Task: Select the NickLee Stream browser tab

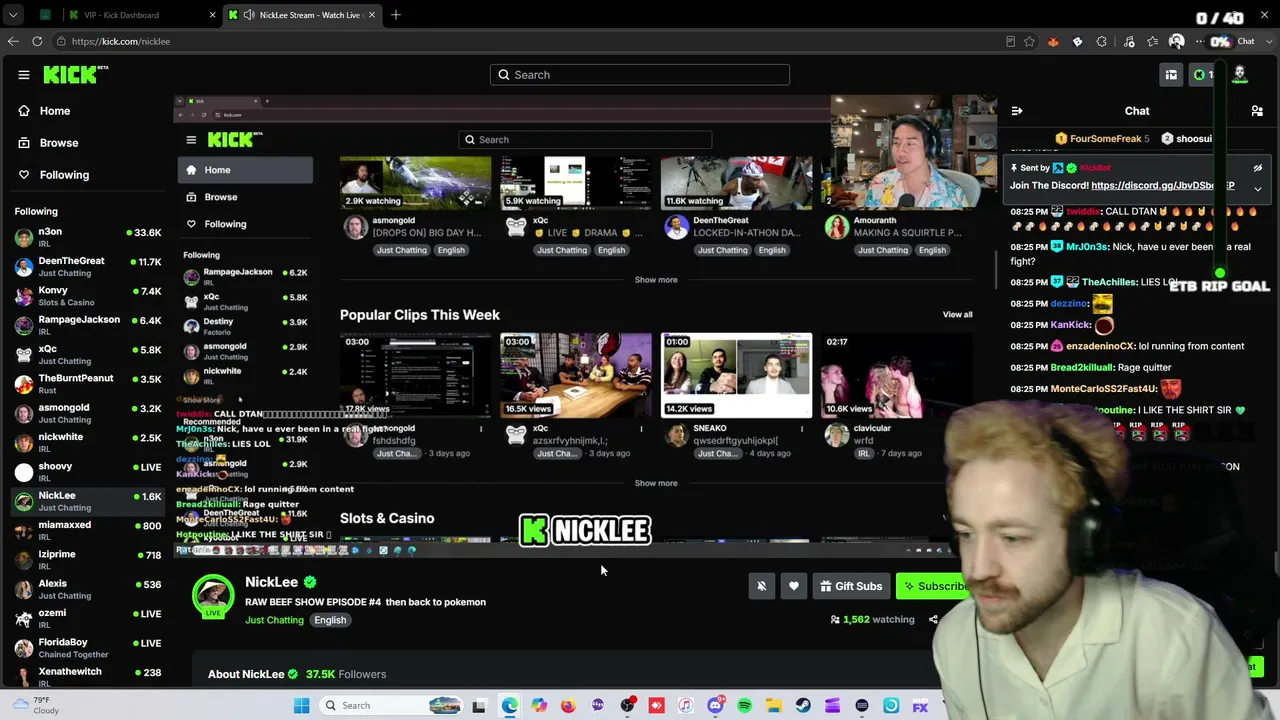Action: click(303, 15)
